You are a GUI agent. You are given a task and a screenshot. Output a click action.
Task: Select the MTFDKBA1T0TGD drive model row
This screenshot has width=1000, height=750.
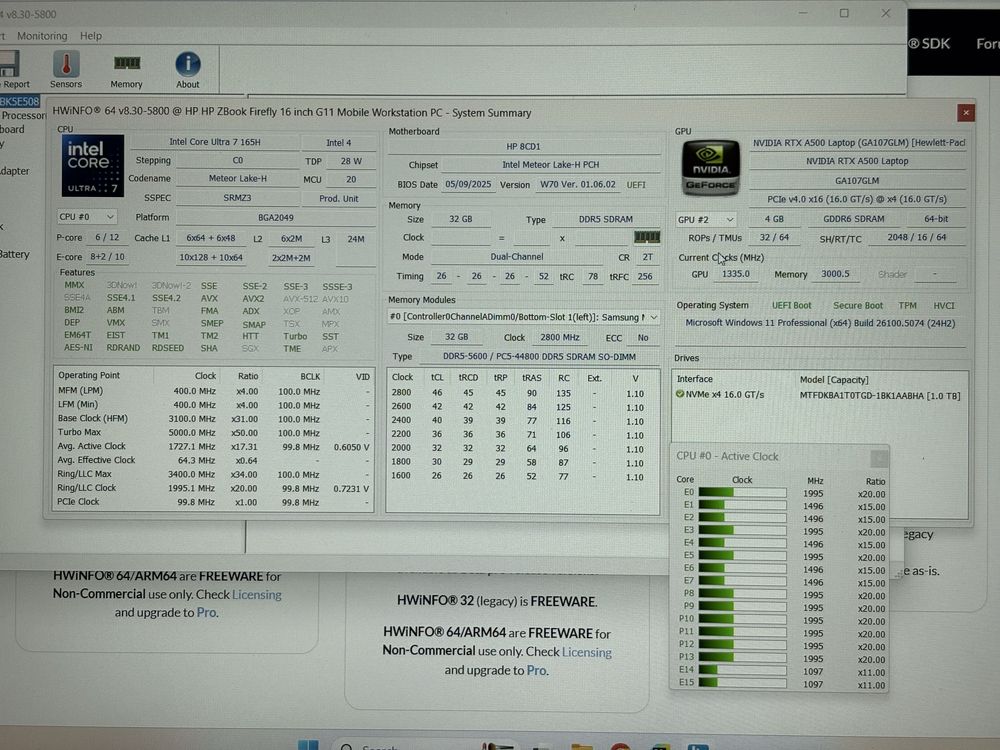point(819,395)
